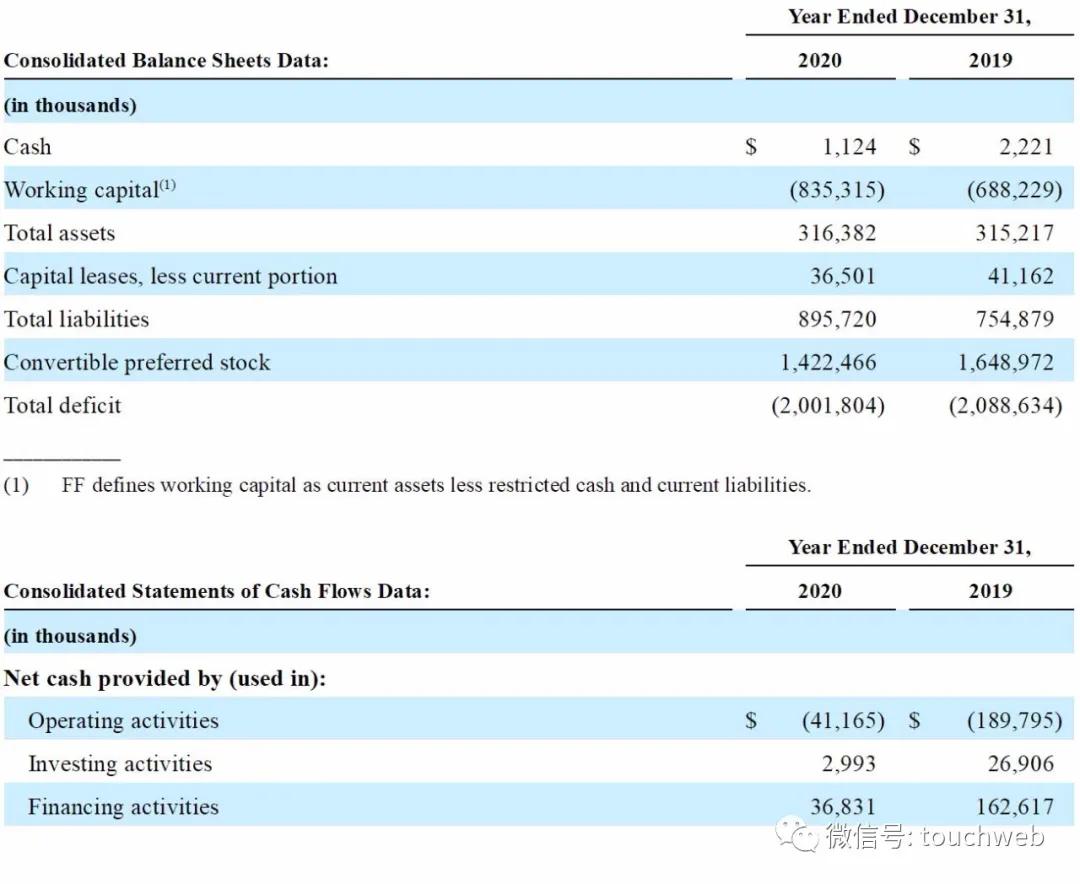Click the 2020 column header in balance sheet table
The height and width of the screenshot is (884, 1080).
(820, 61)
